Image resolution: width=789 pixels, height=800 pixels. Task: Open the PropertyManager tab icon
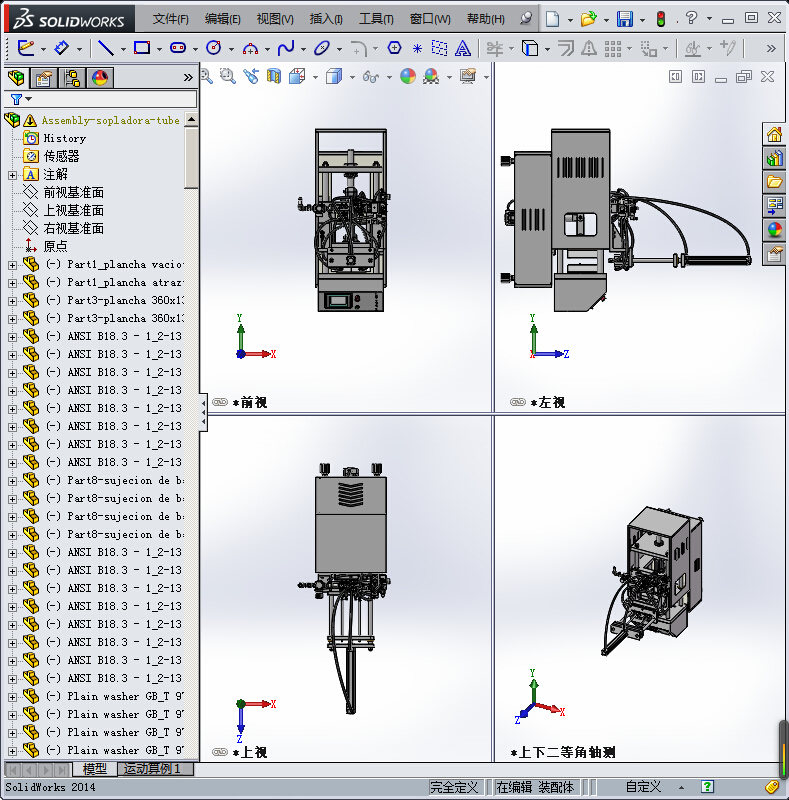[43, 78]
